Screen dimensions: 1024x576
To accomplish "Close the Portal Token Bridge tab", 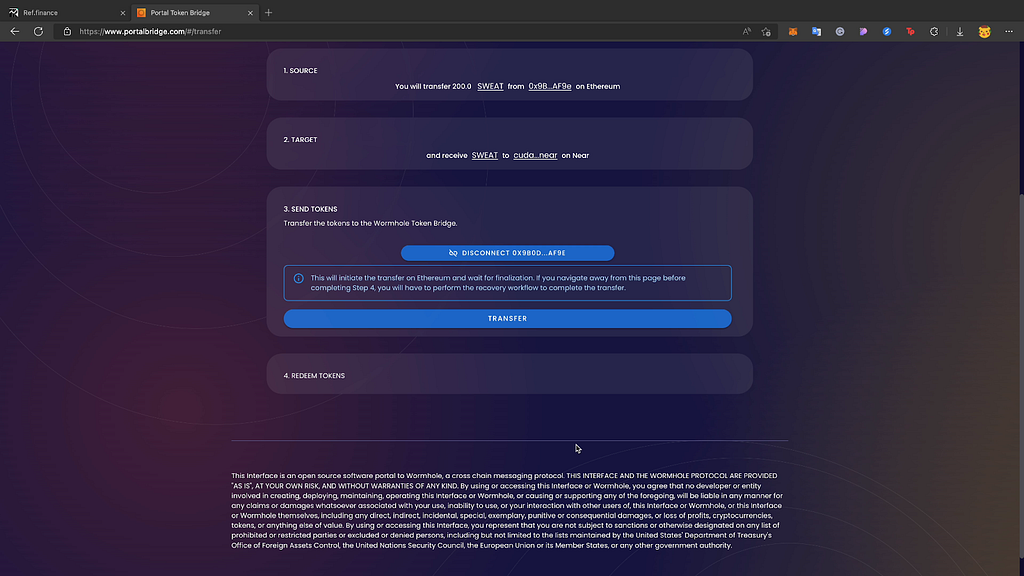I will click(x=250, y=13).
